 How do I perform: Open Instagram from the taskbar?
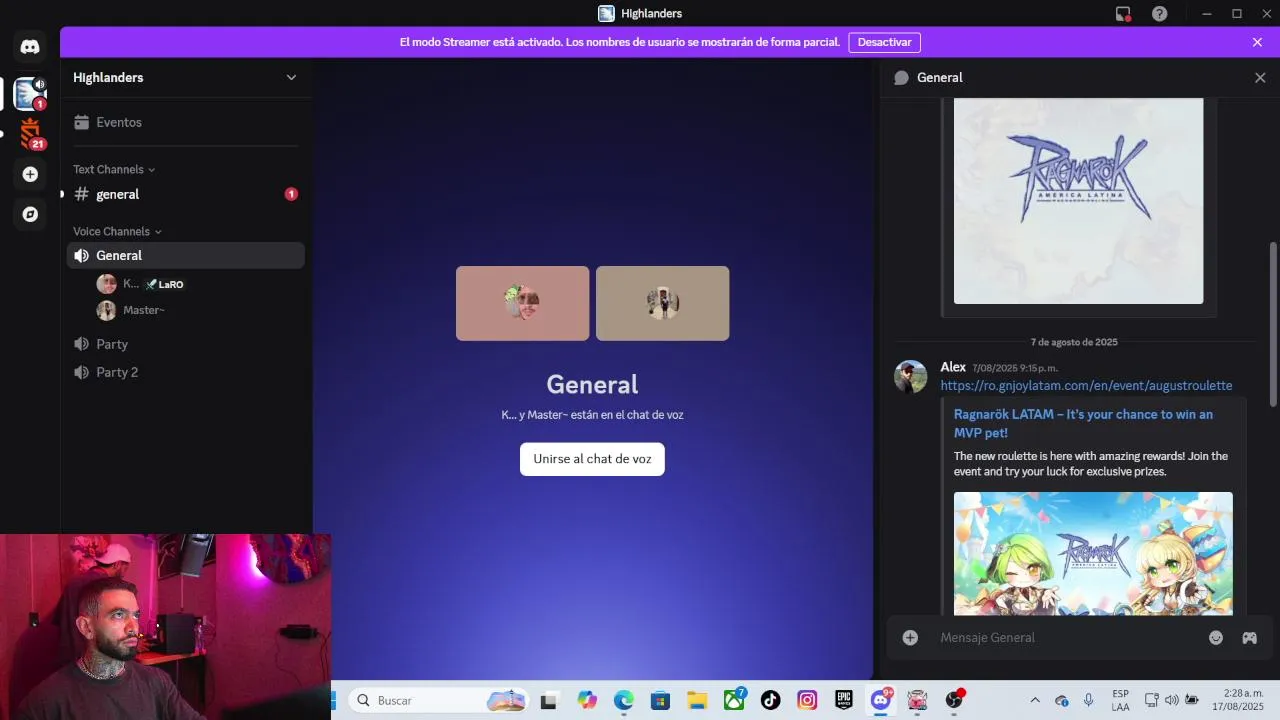[807, 700]
